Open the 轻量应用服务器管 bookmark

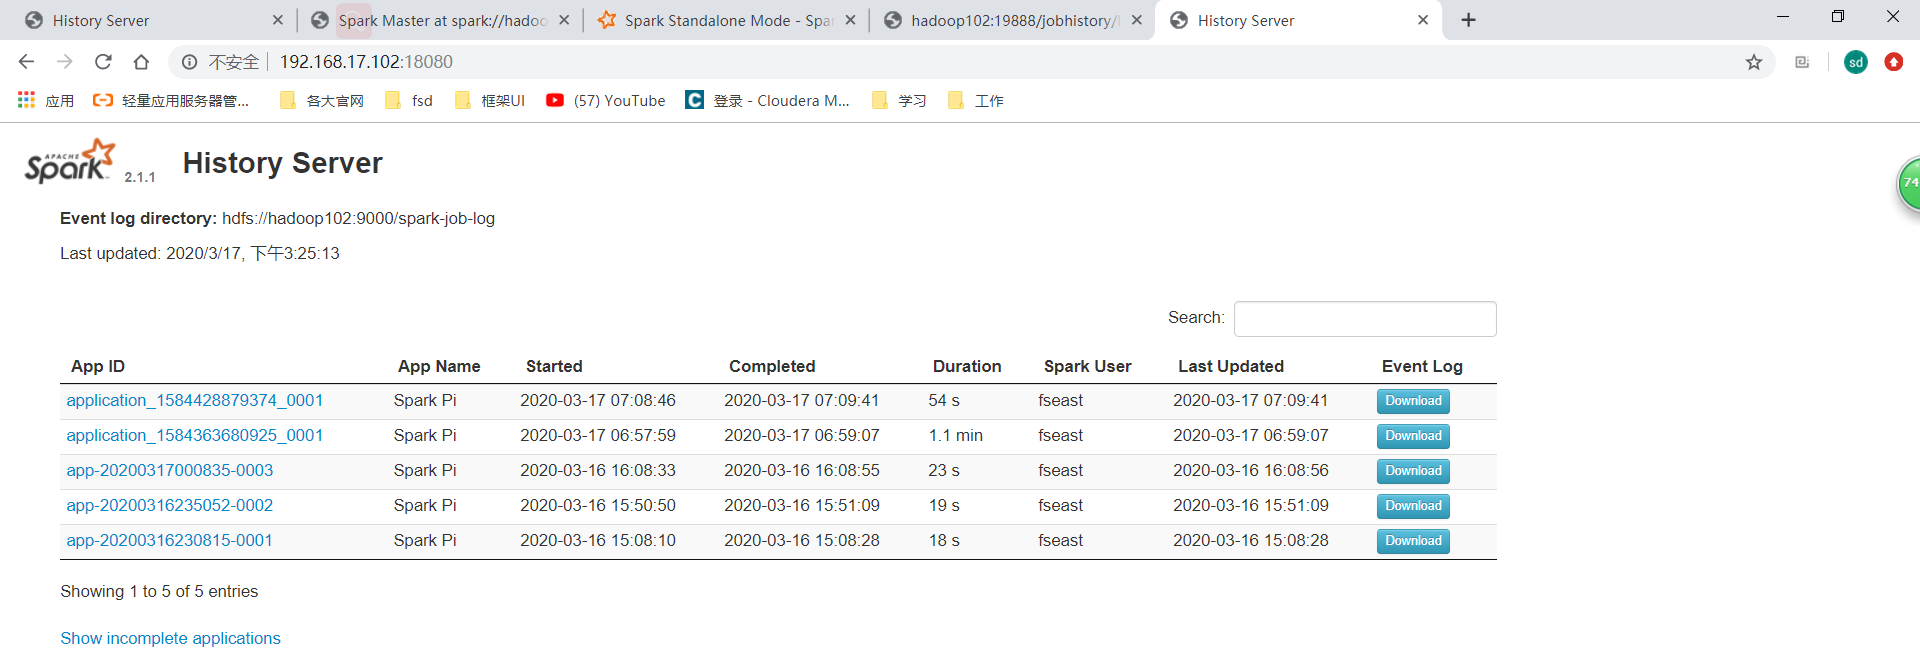[x=171, y=100]
